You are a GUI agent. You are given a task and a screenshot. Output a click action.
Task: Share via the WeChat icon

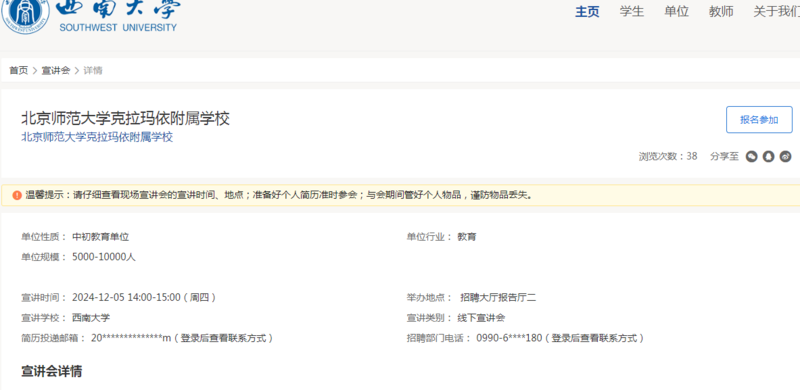coord(752,157)
